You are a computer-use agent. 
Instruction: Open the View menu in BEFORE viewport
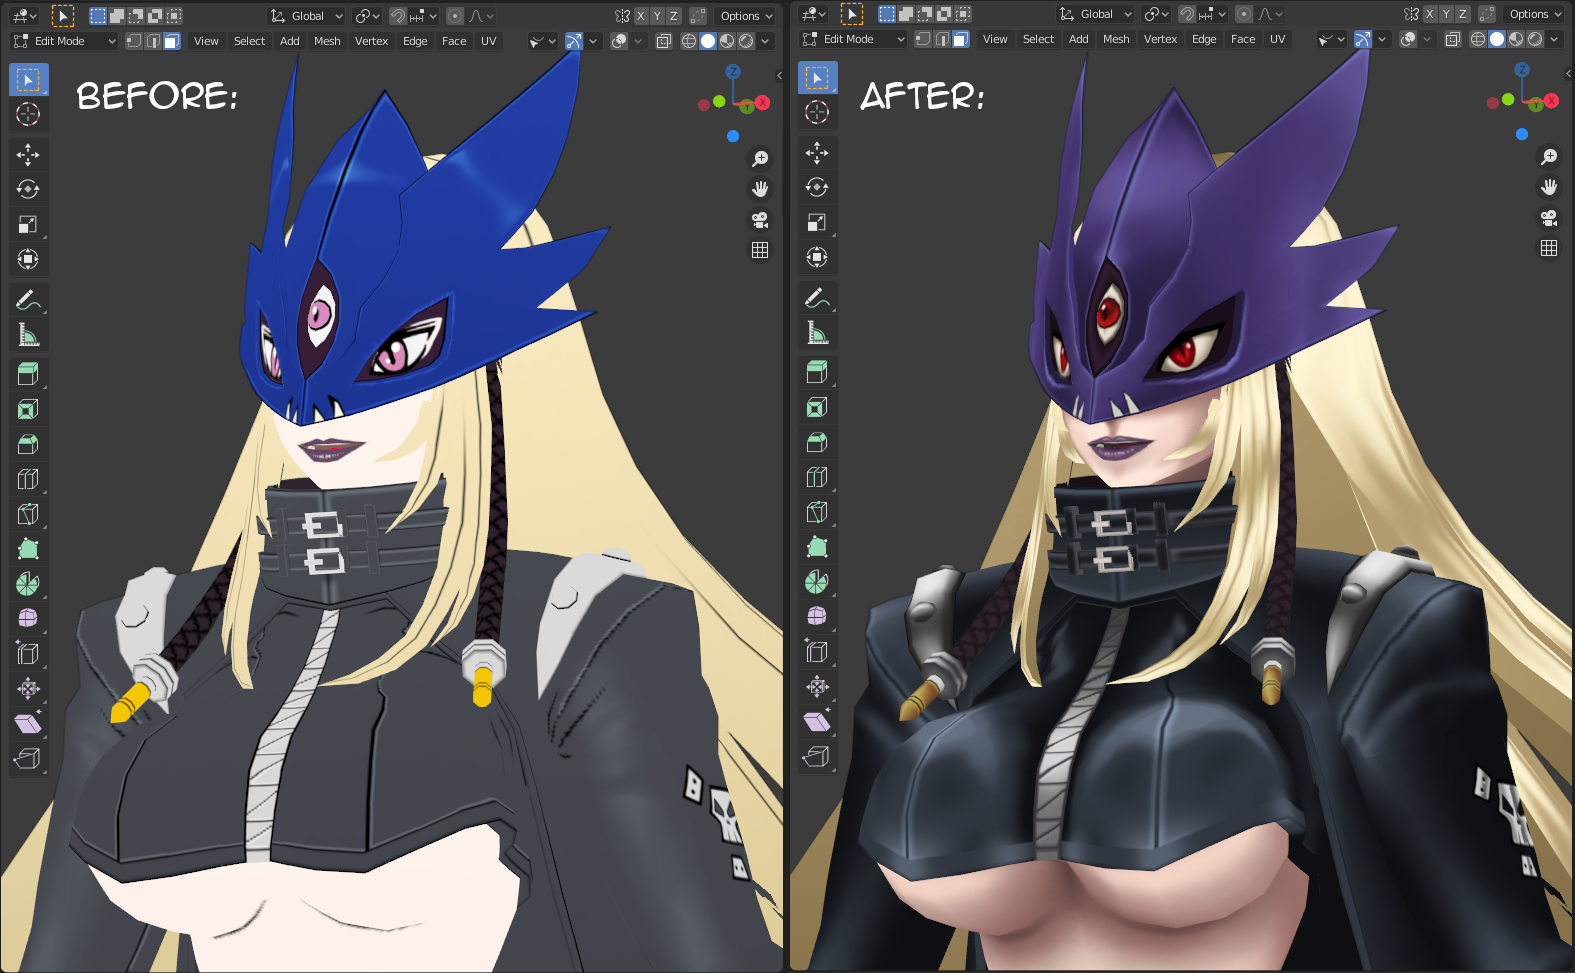[x=206, y=41]
